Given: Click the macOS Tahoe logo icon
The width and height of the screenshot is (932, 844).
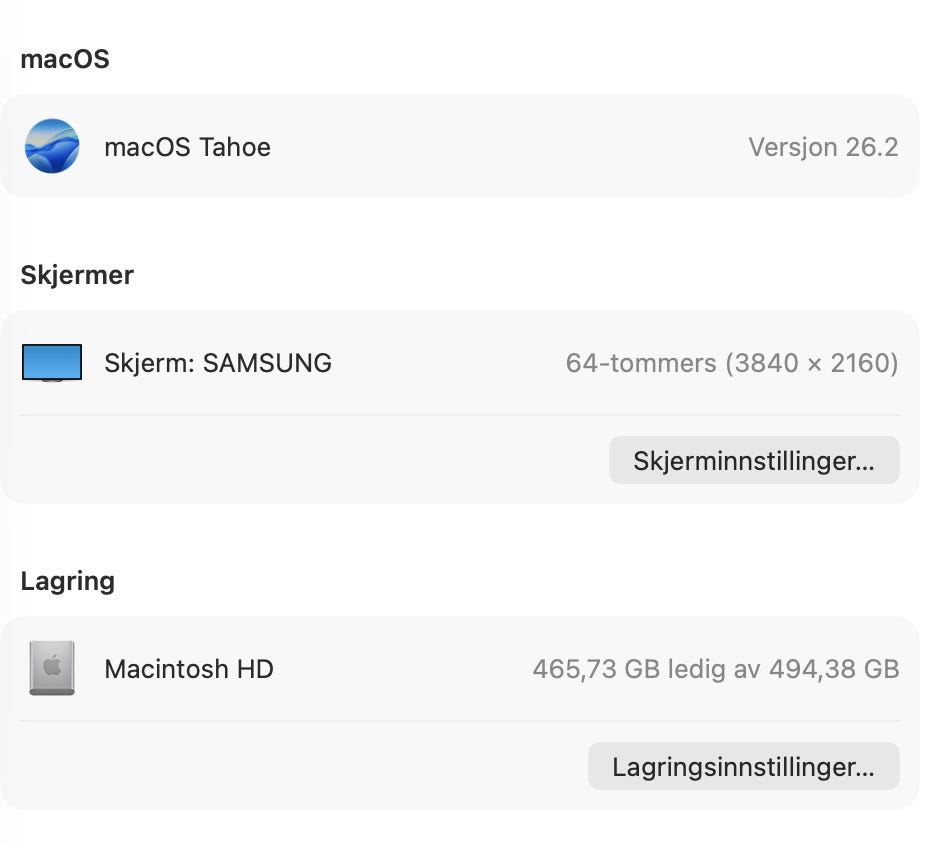Looking at the screenshot, I should 52,147.
